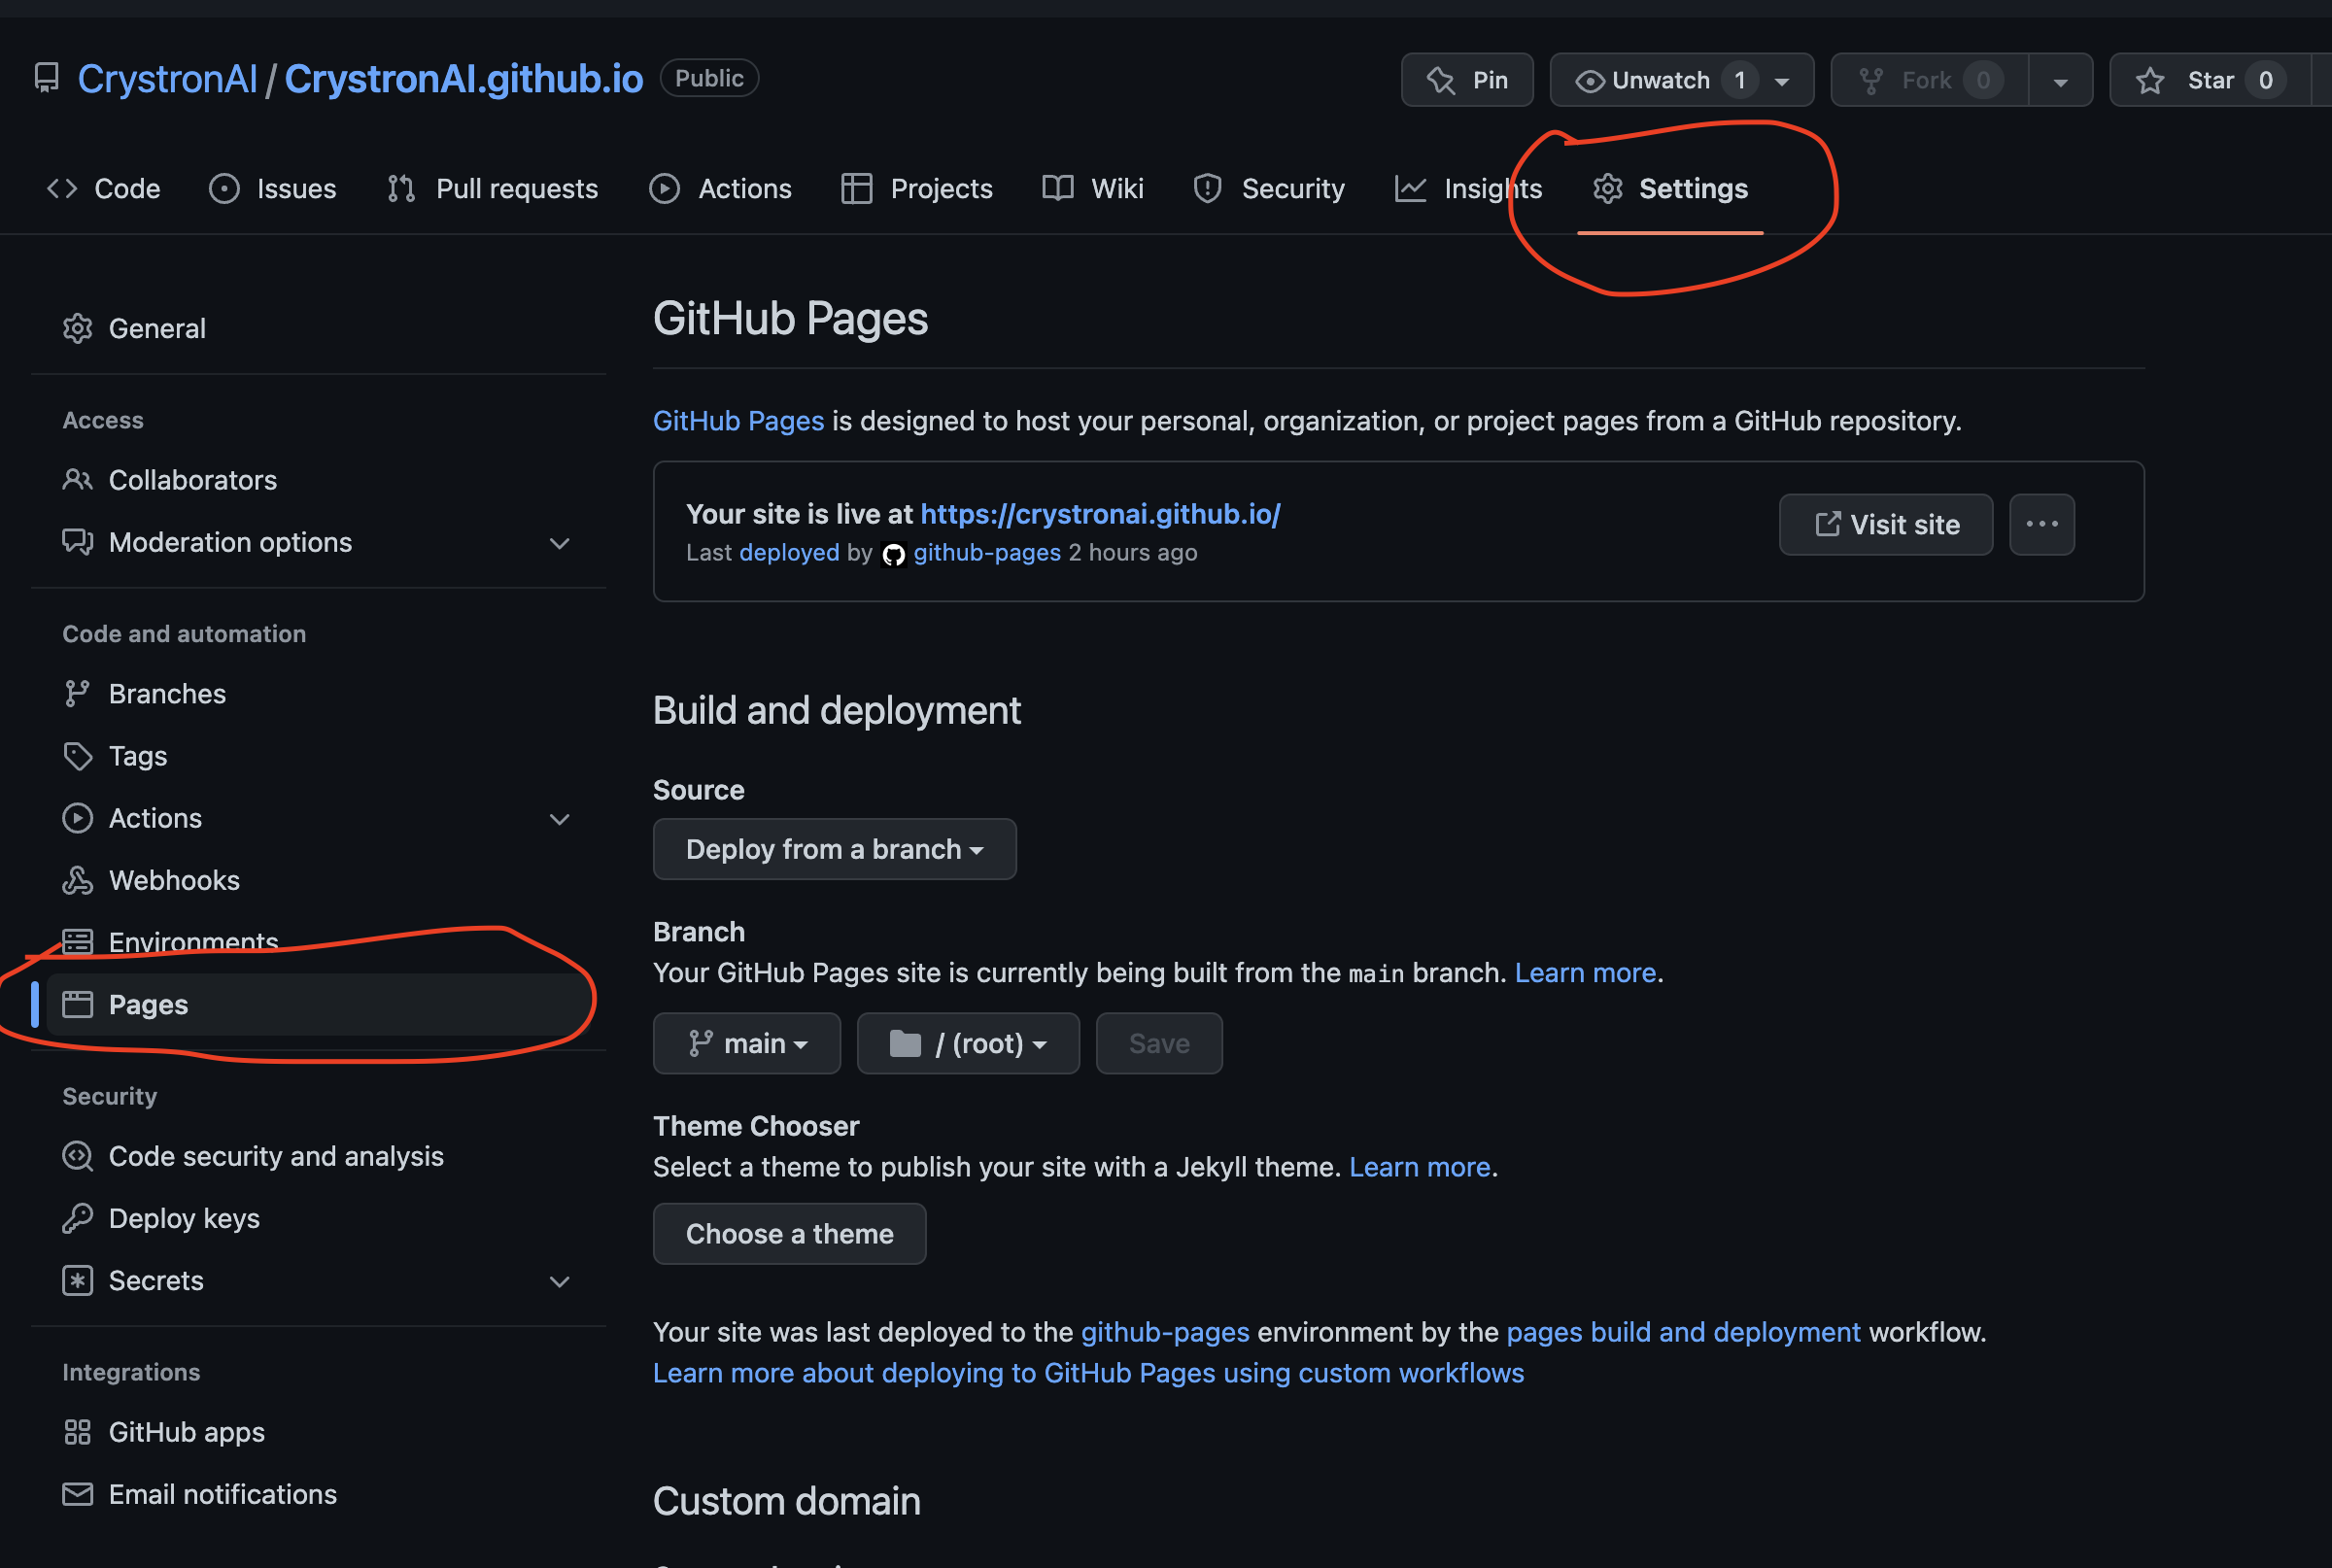
Task: Expand the Secrets chevron
Action: click(560, 1281)
